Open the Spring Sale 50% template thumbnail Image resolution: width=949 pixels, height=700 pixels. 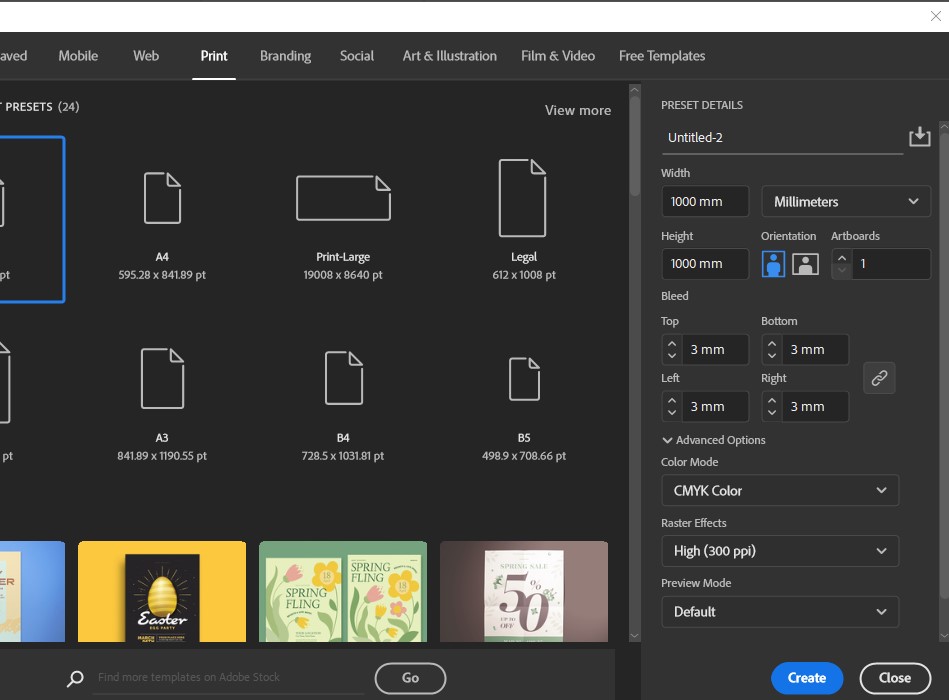[x=524, y=592]
